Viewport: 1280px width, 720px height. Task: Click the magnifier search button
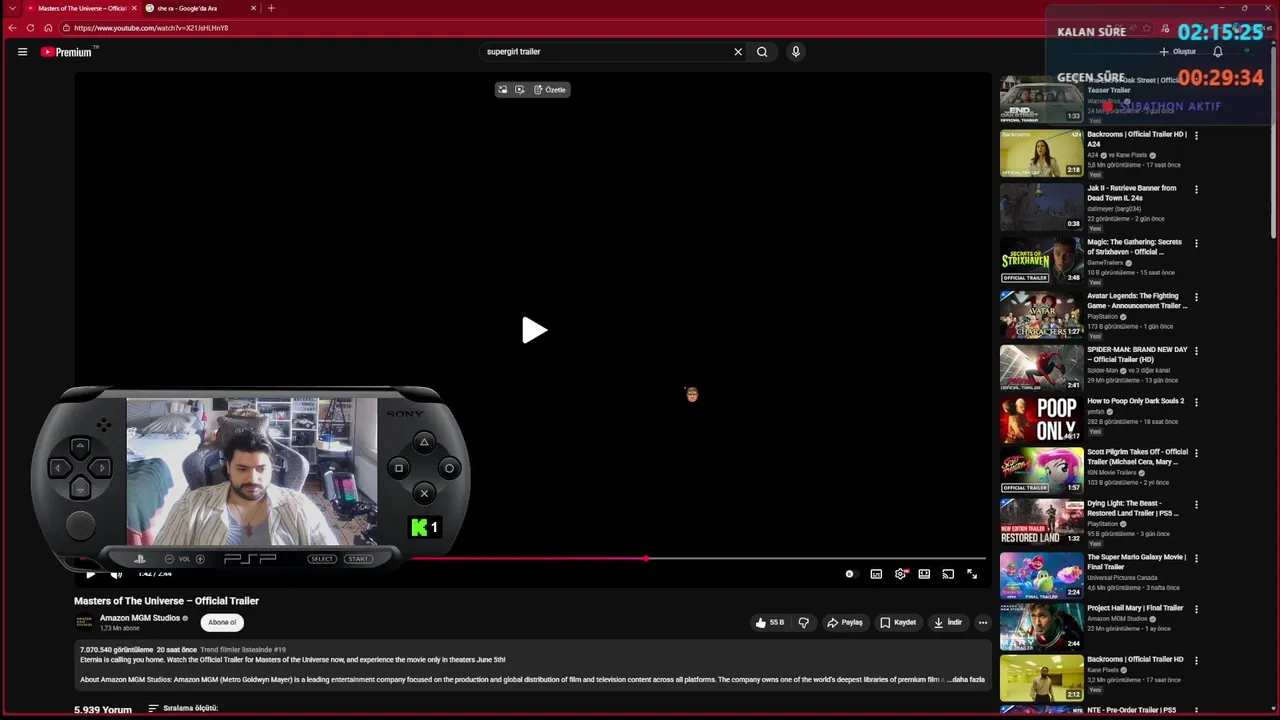762,52
